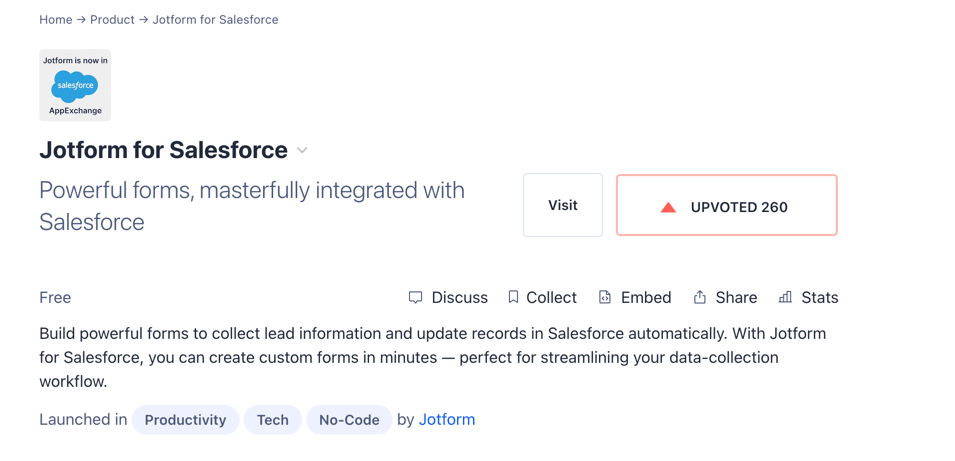955x461 pixels.
Task: Select the No-Code topic tag
Action: click(x=349, y=420)
